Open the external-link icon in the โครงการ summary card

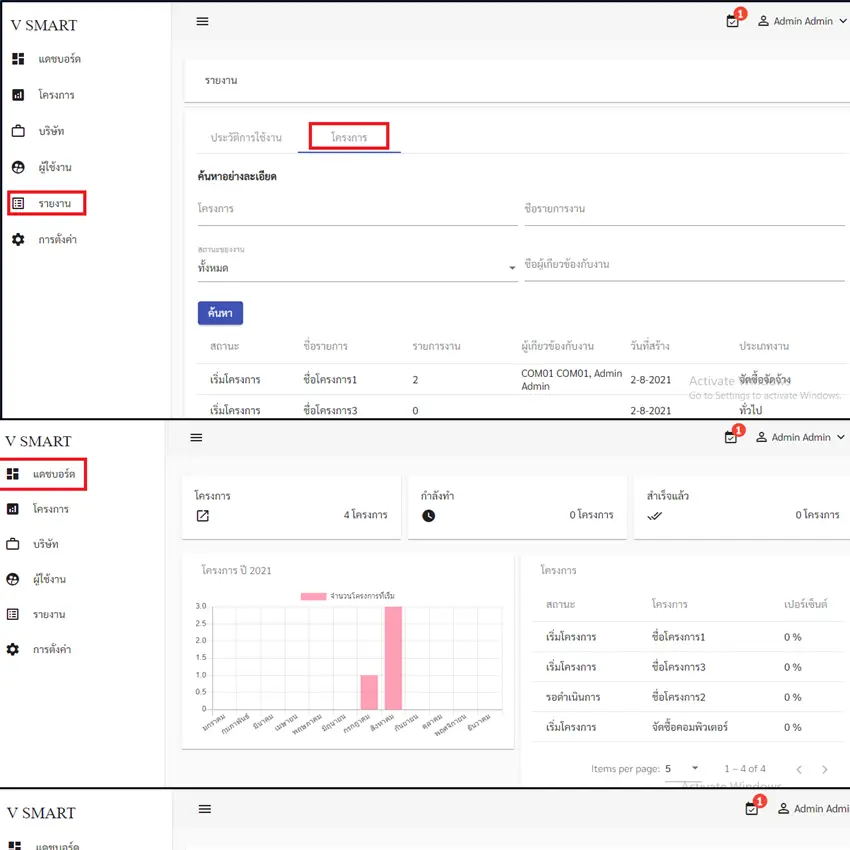coord(203,516)
